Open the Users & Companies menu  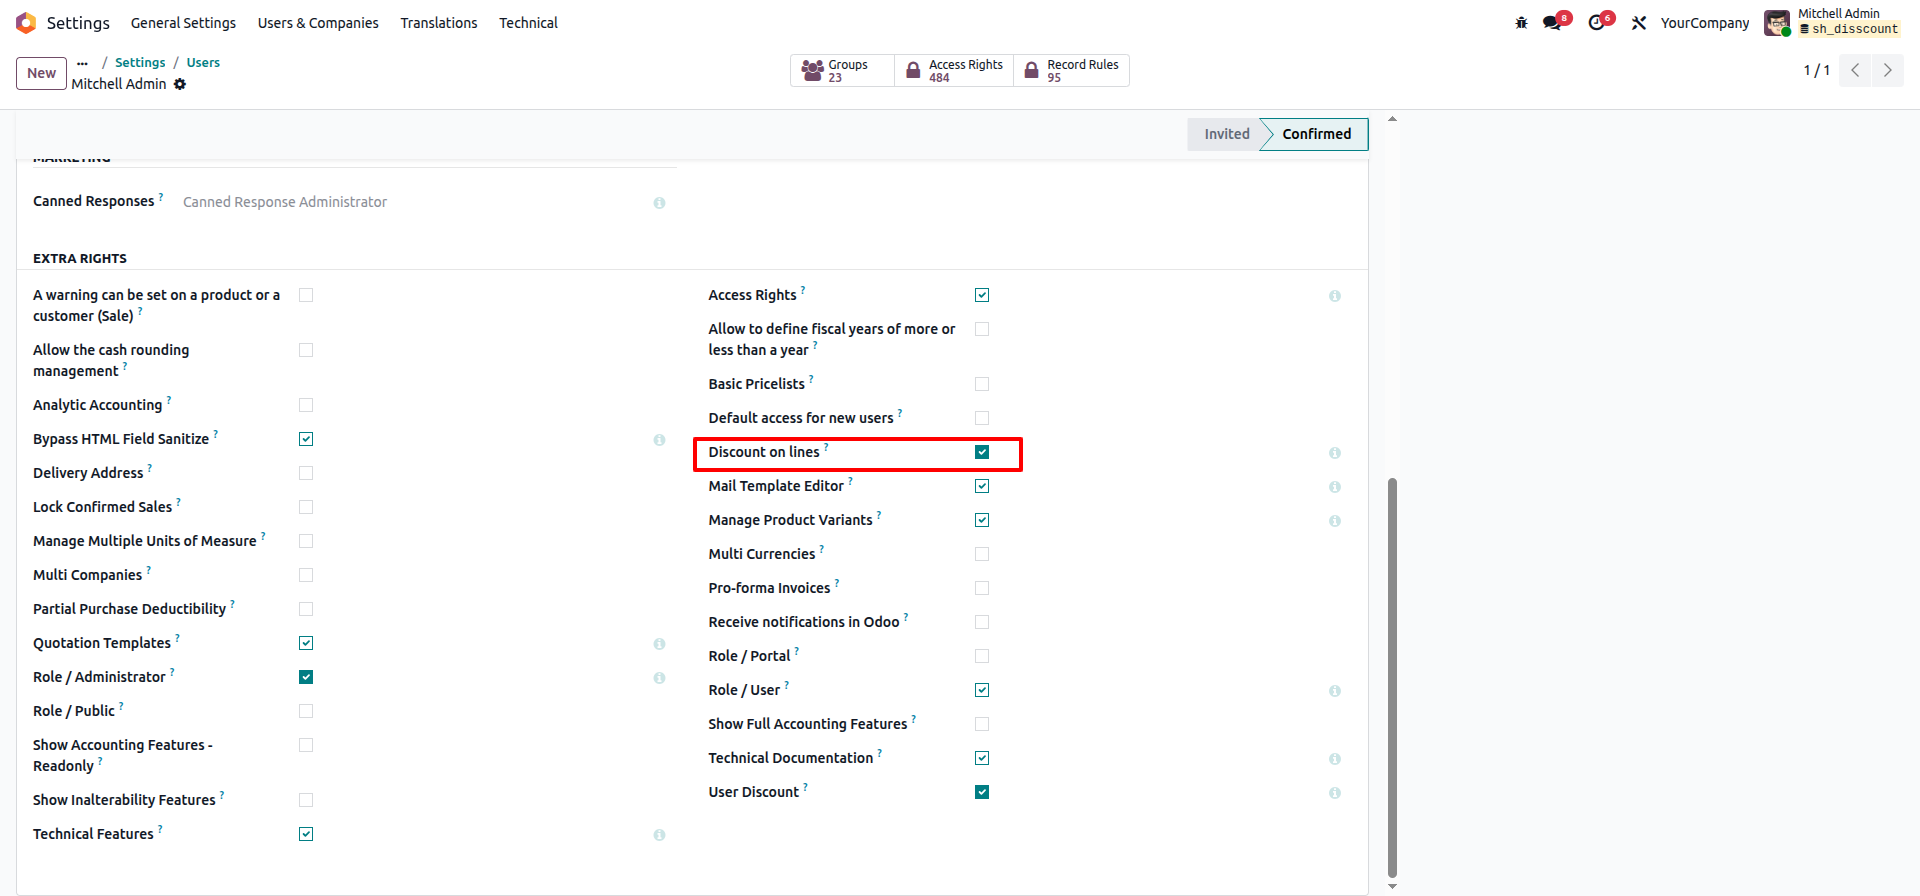(x=318, y=23)
